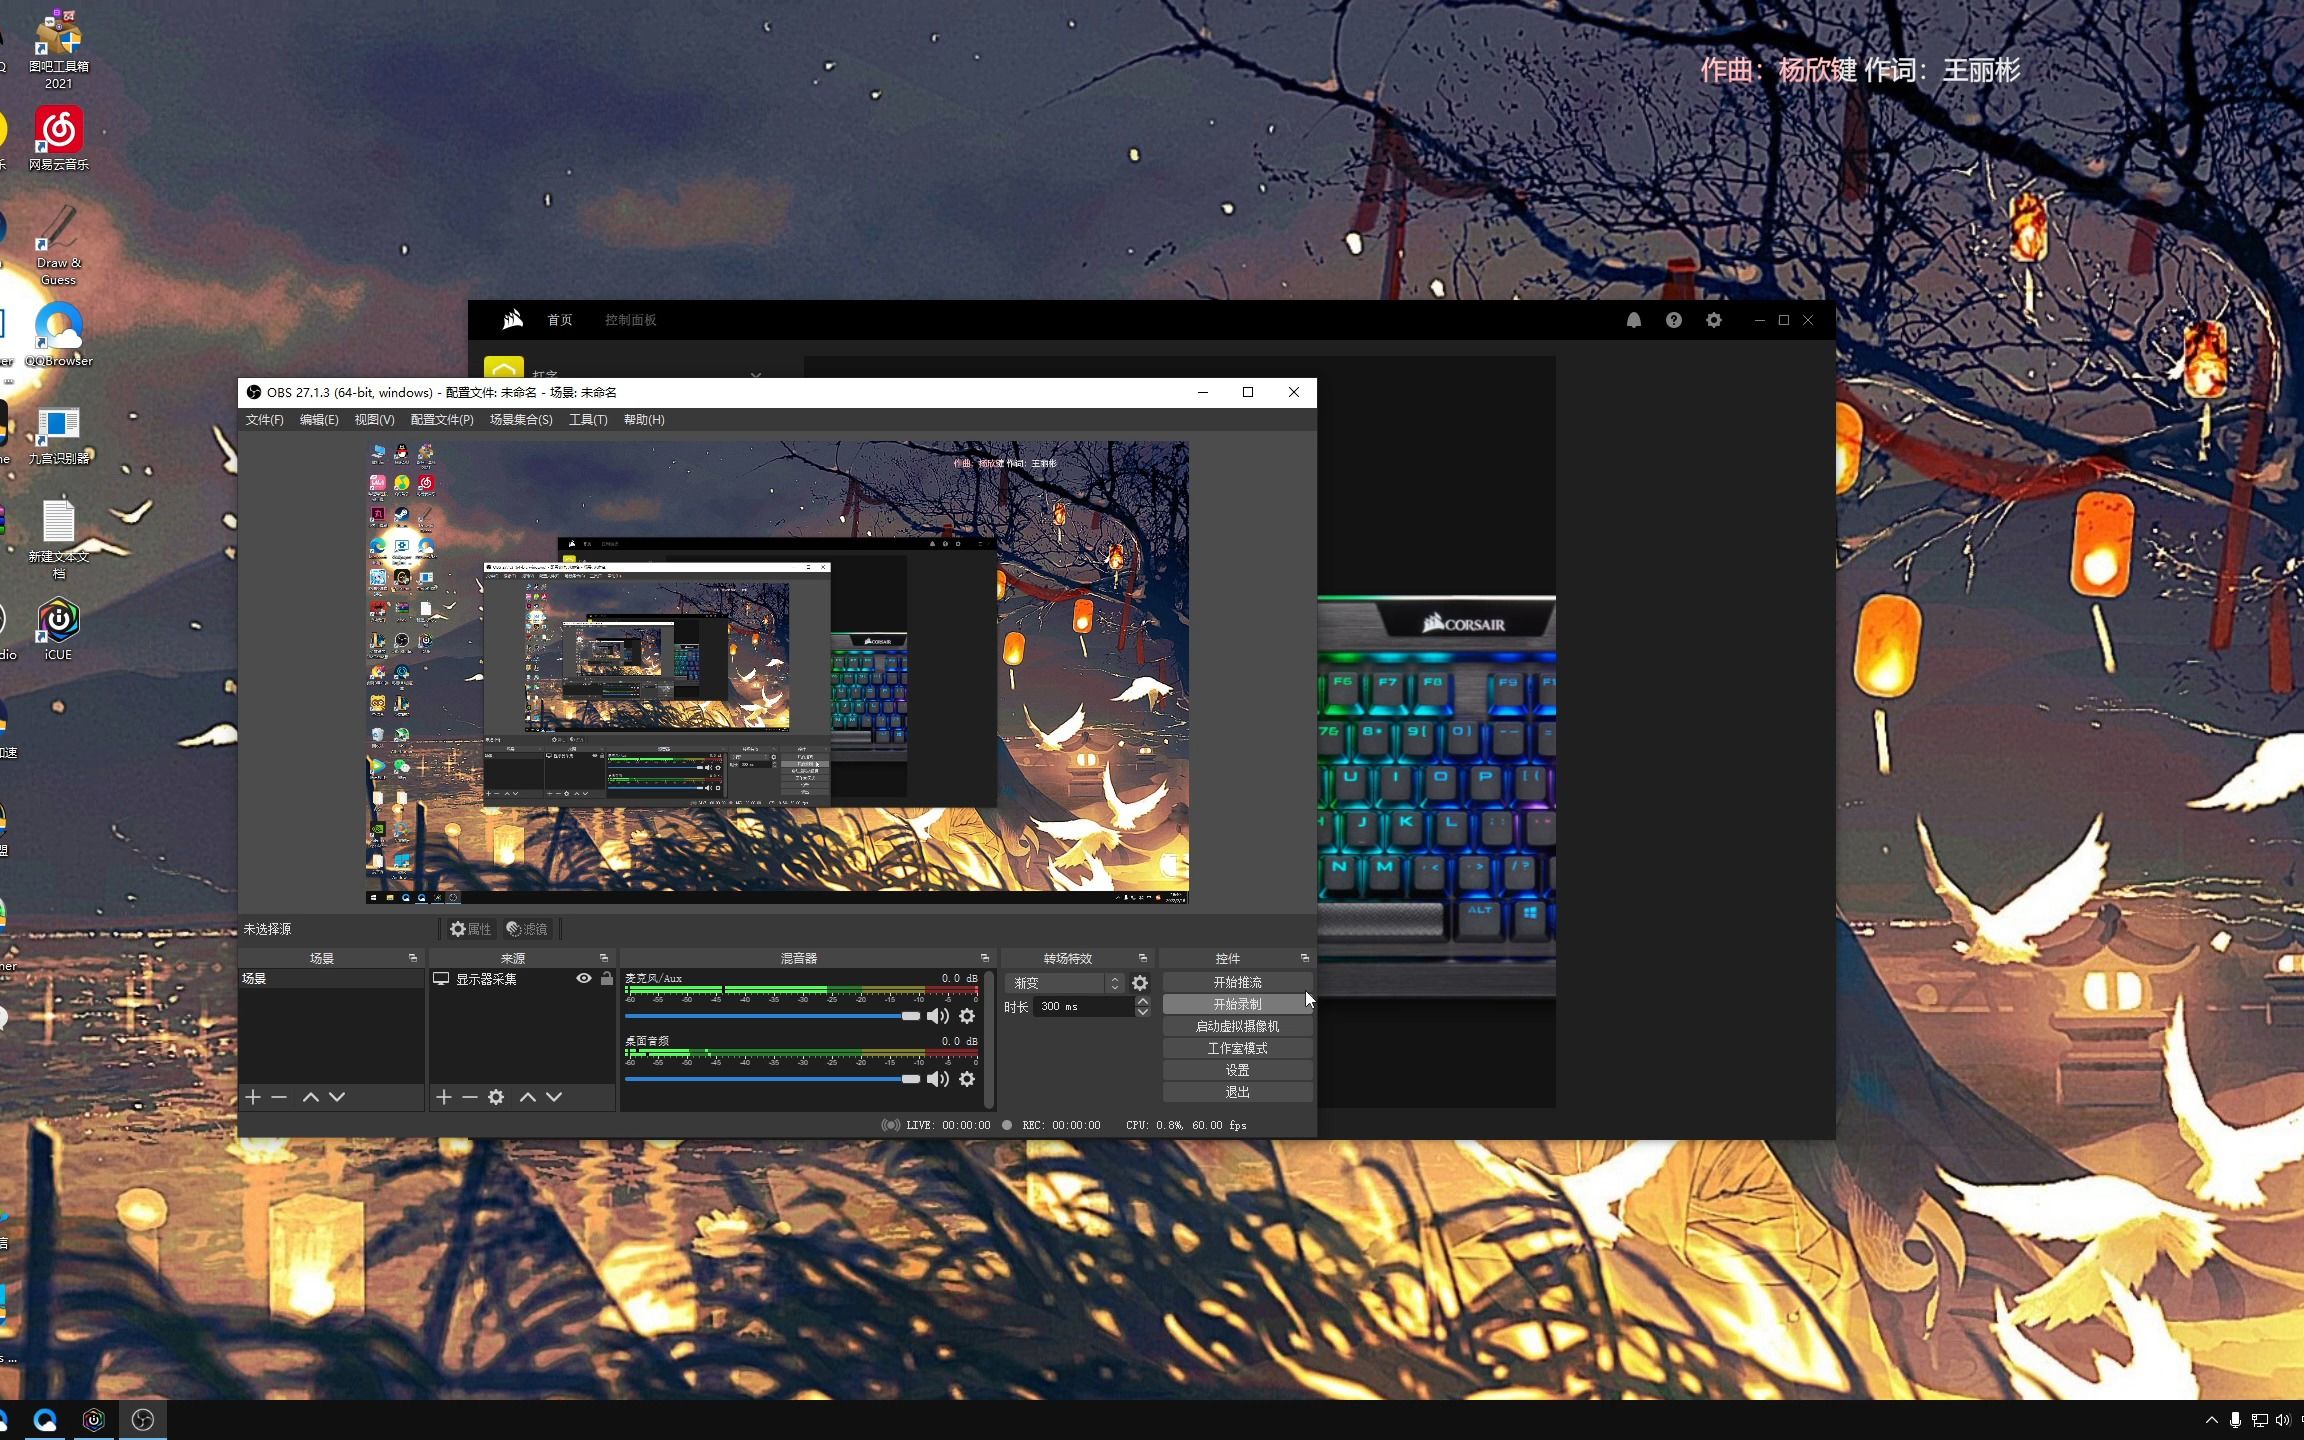Screen dimensions: 2304x1440
Task: Open 场景集合(S) menu in OBS
Action: coord(521,420)
